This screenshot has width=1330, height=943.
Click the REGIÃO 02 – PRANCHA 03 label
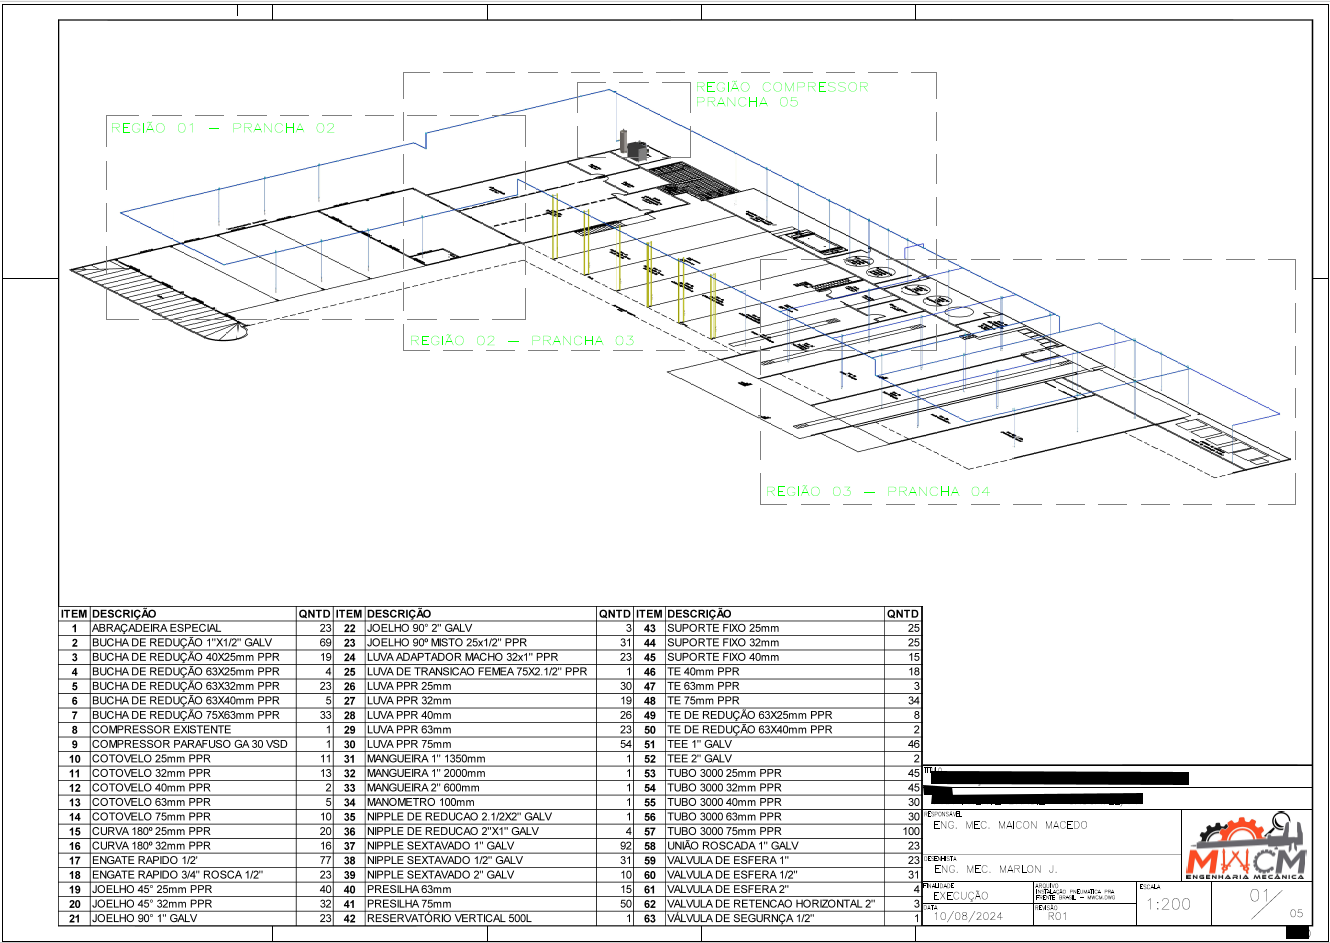[x=522, y=341]
